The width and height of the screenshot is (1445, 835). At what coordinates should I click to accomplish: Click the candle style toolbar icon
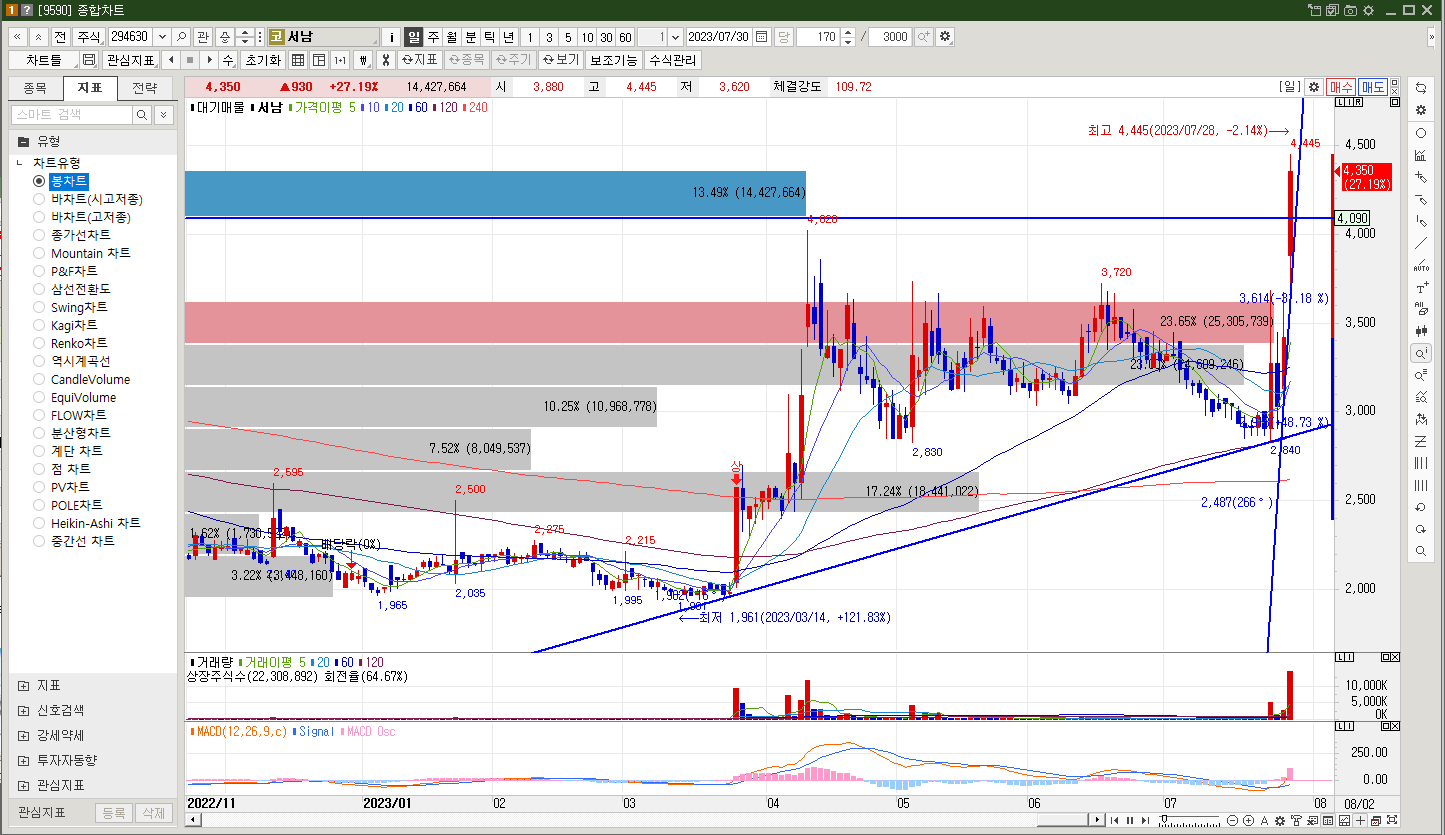click(362, 60)
